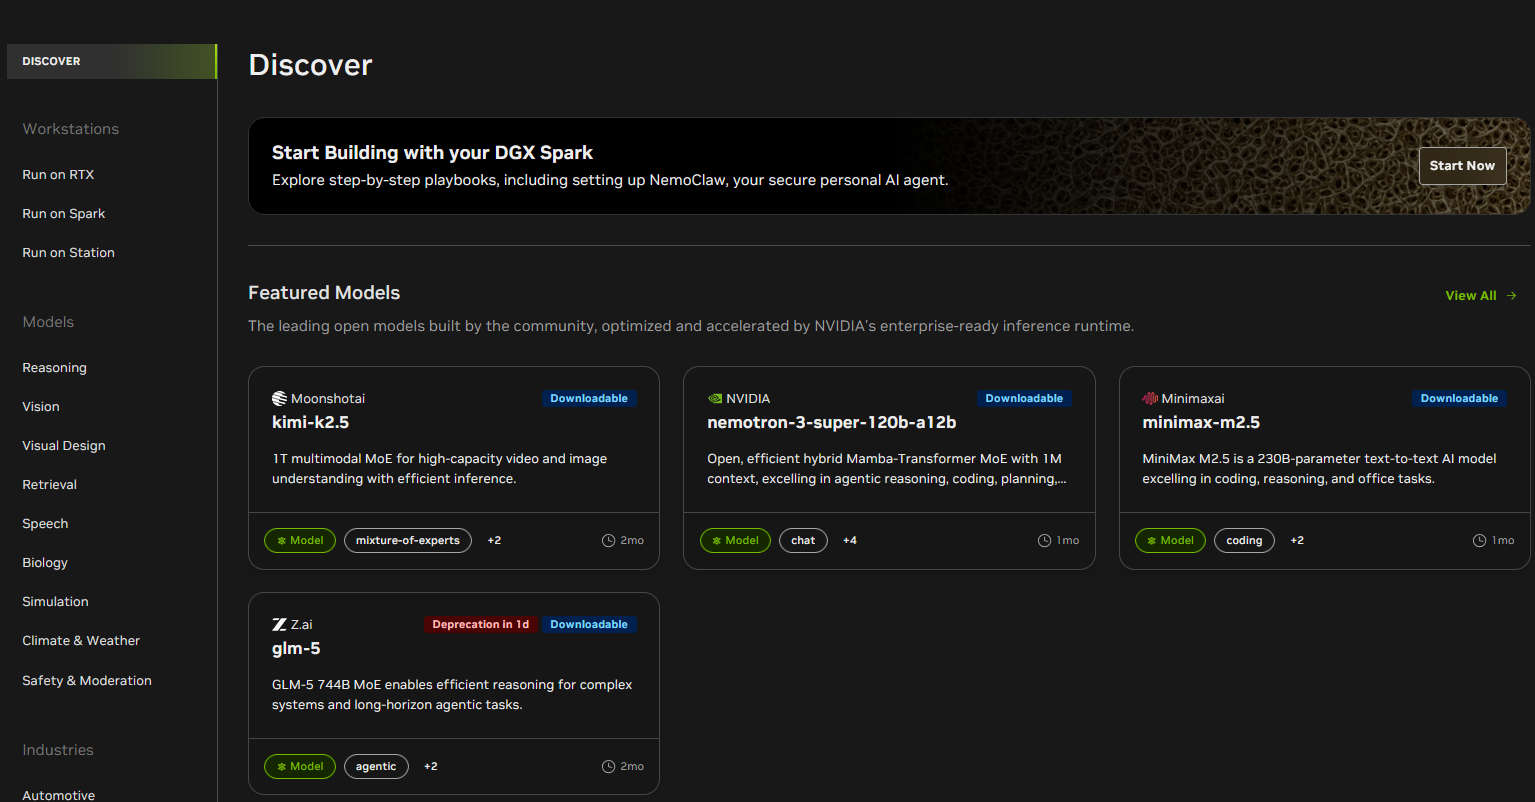
Task: Open the Simulation category
Action: [x=55, y=602]
